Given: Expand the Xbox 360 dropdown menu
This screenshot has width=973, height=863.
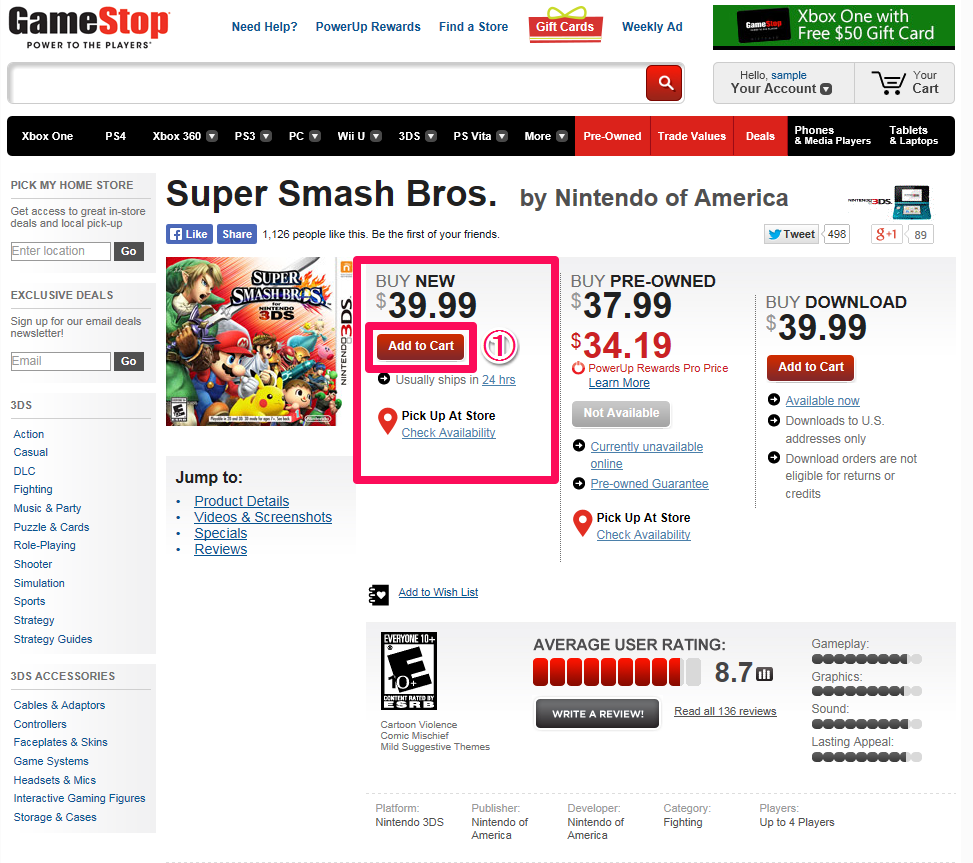Looking at the screenshot, I should point(212,136).
